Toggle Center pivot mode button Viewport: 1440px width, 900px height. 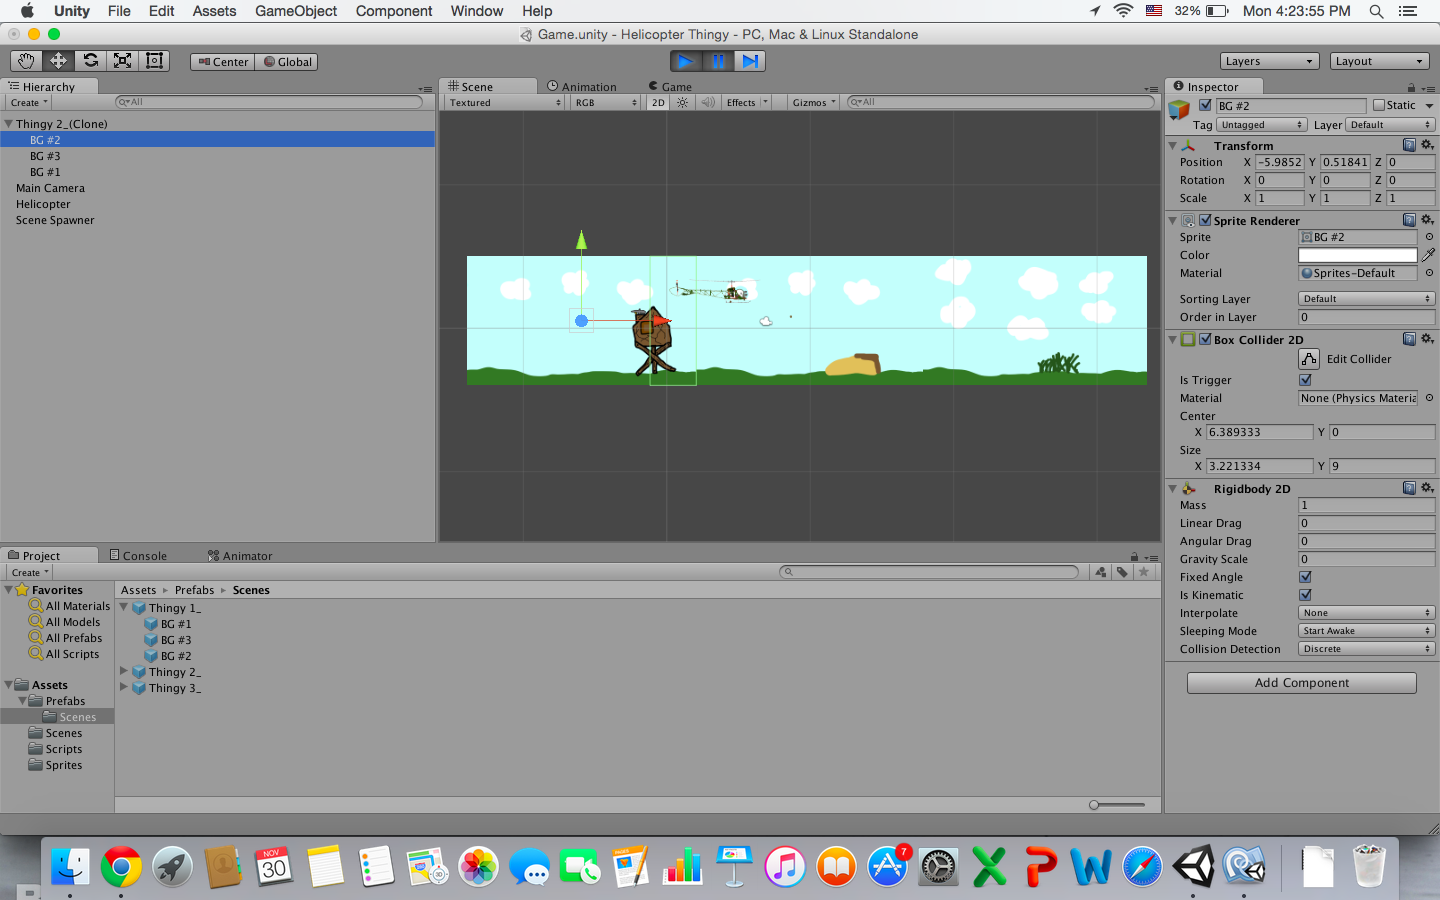click(x=223, y=62)
